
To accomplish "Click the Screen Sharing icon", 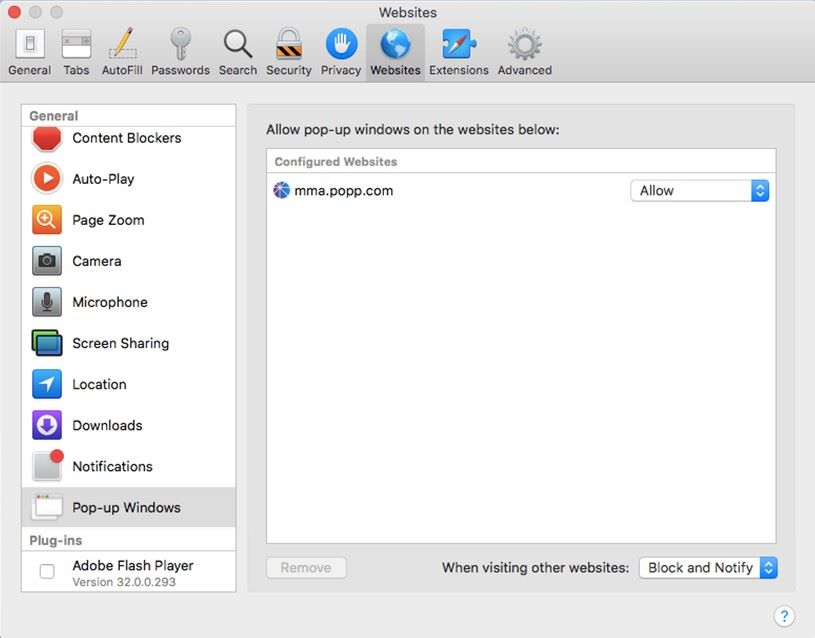I will (x=47, y=343).
